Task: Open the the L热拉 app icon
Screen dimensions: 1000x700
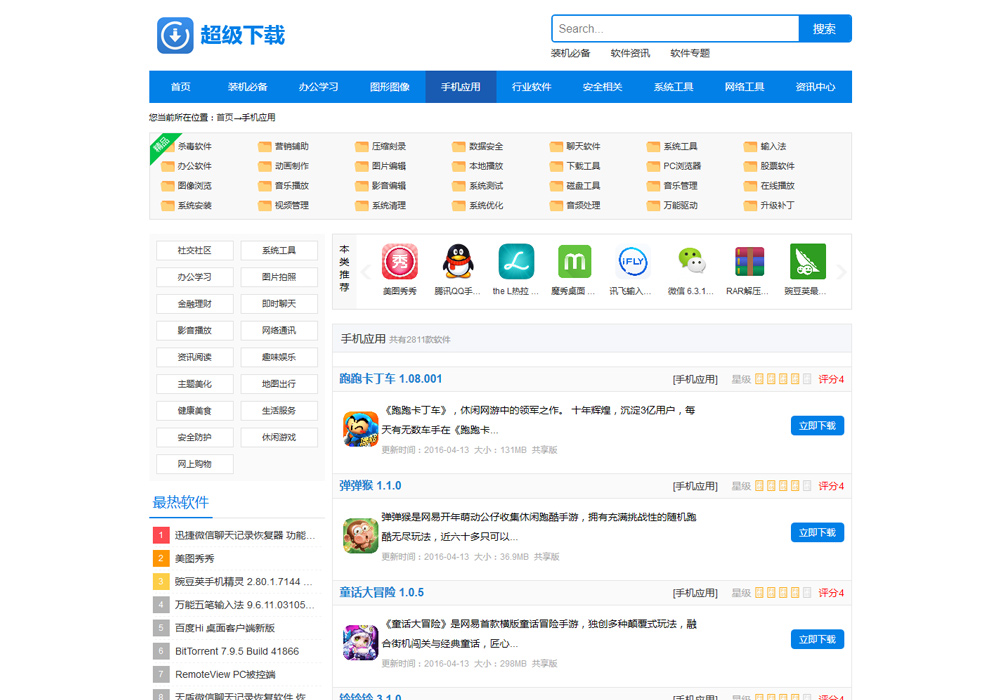Action: [516, 261]
